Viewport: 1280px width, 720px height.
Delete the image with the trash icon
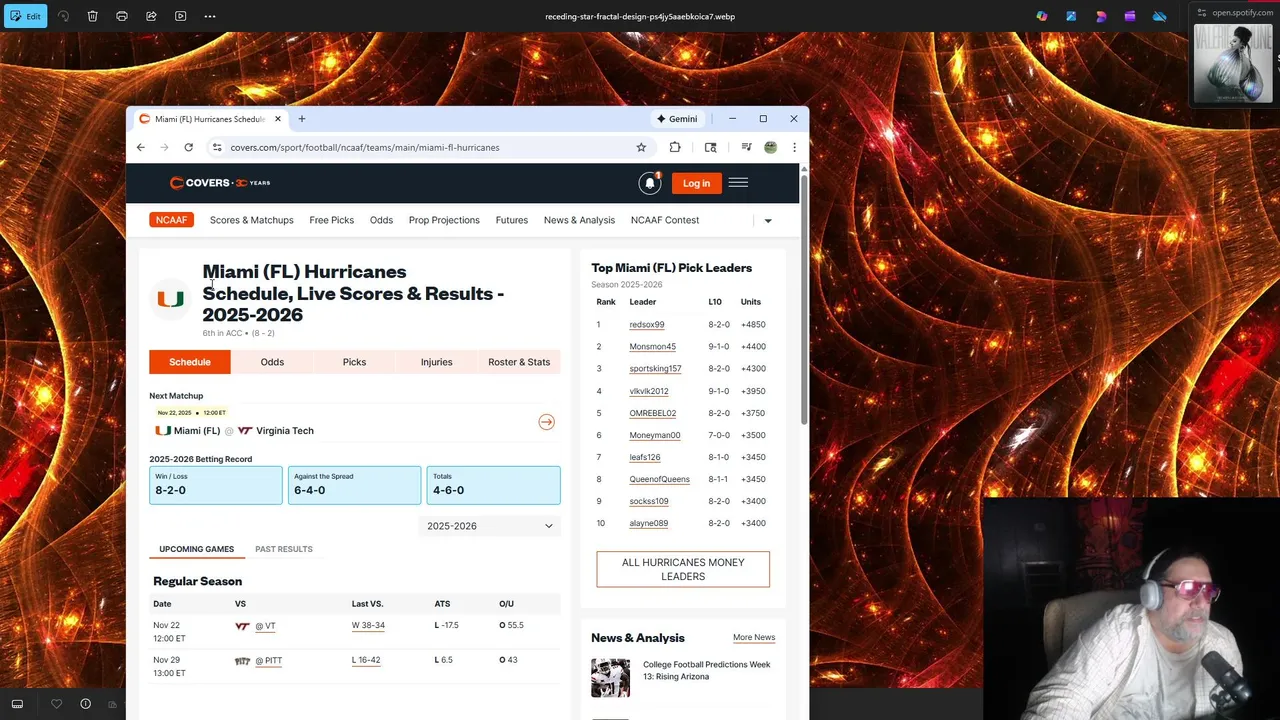tap(92, 16)
